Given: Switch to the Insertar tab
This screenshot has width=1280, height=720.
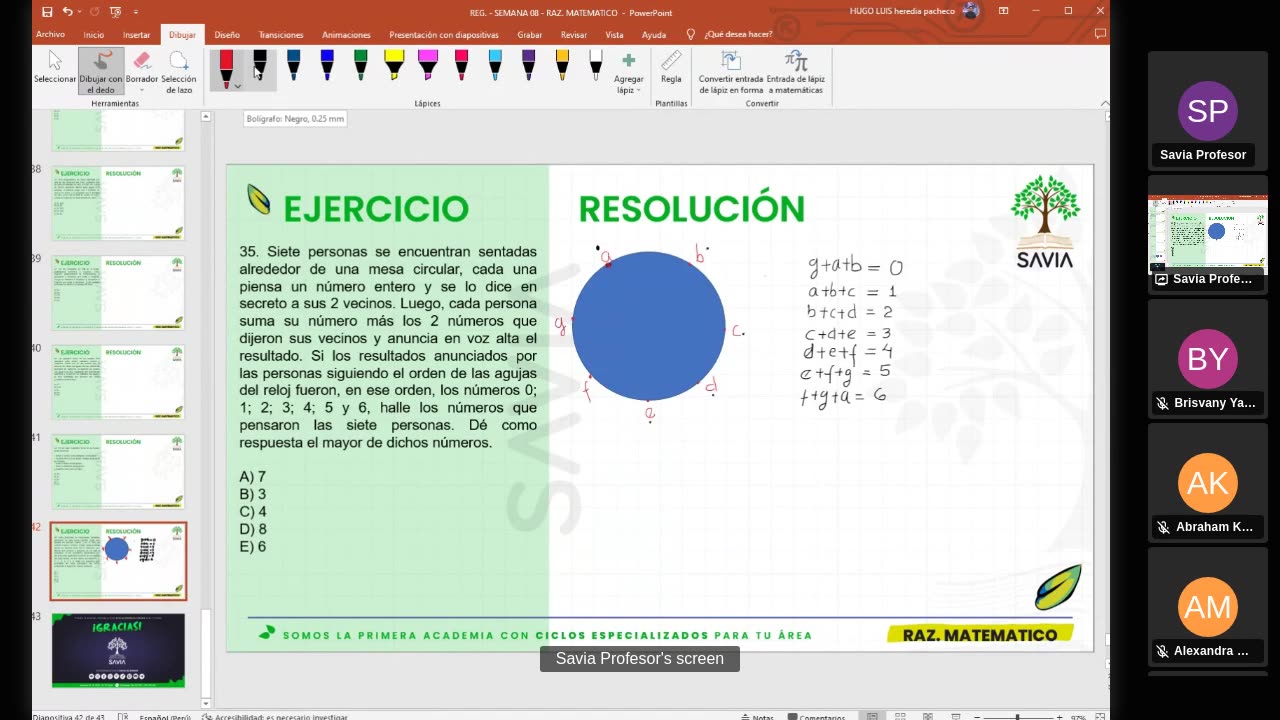Looking at the screenshot, I should pyautogui.click(x=137, y=34).
